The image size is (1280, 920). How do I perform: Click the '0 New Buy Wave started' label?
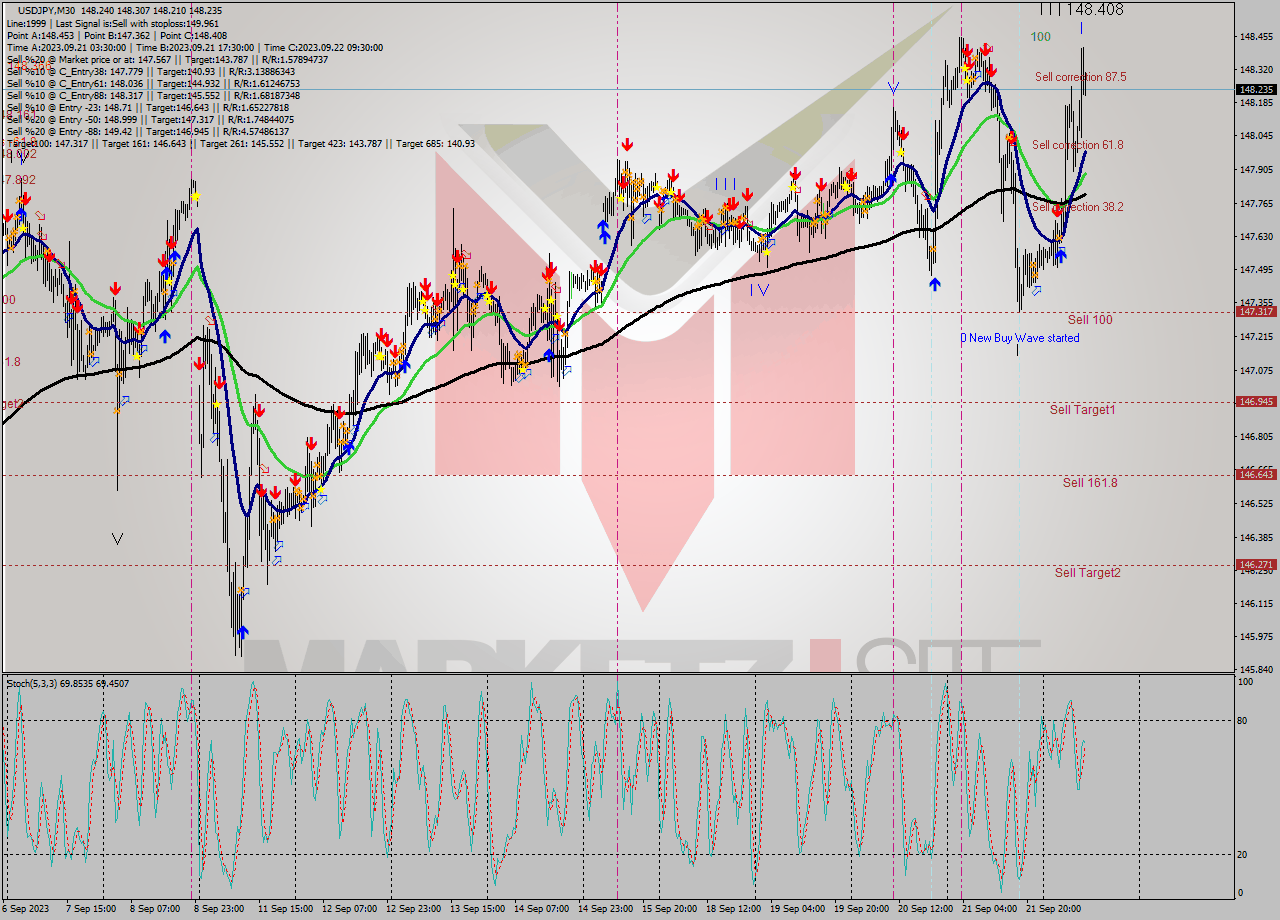click(1020, 338)
